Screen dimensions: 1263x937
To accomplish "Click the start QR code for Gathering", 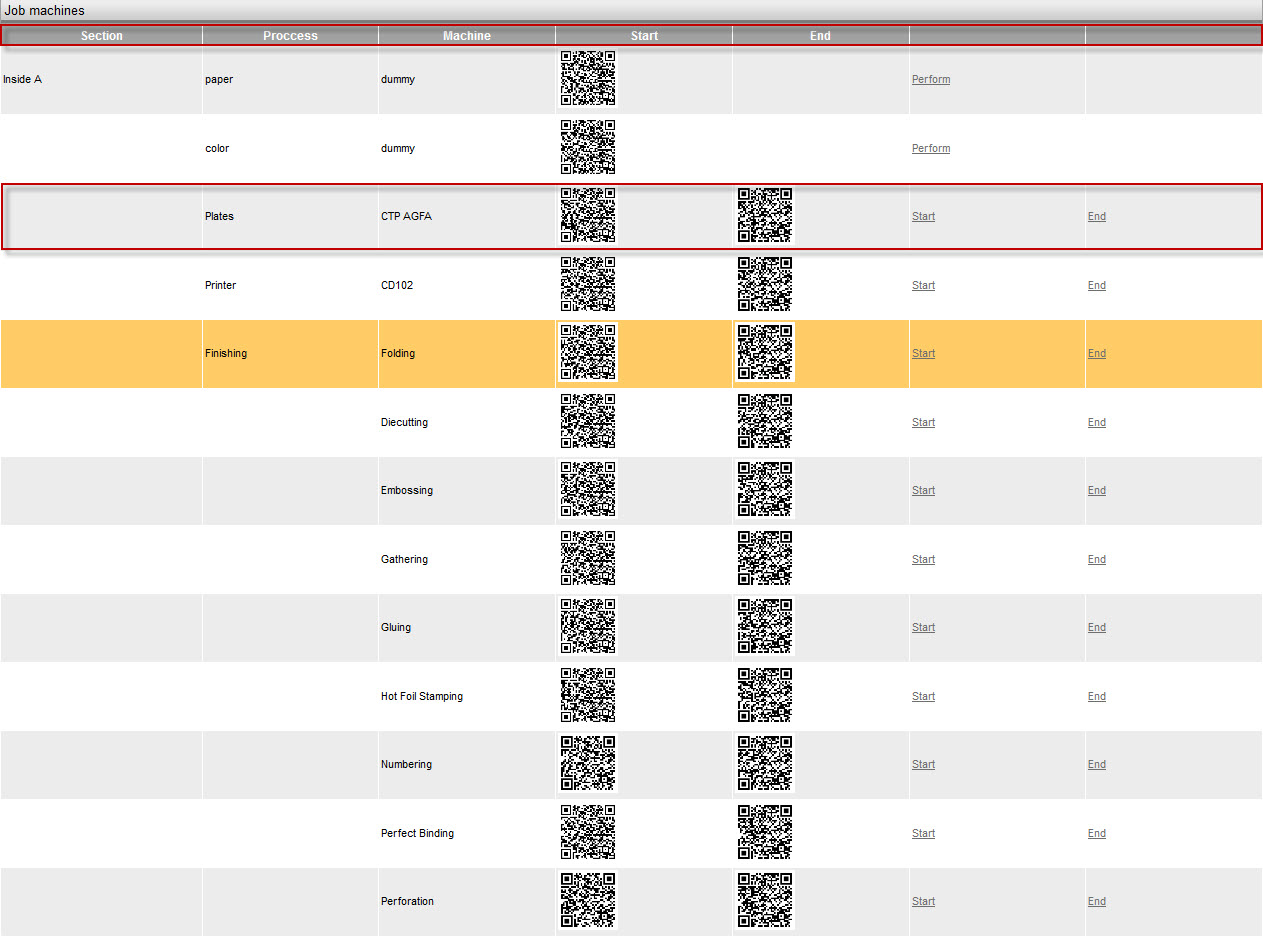I will 588,558.
